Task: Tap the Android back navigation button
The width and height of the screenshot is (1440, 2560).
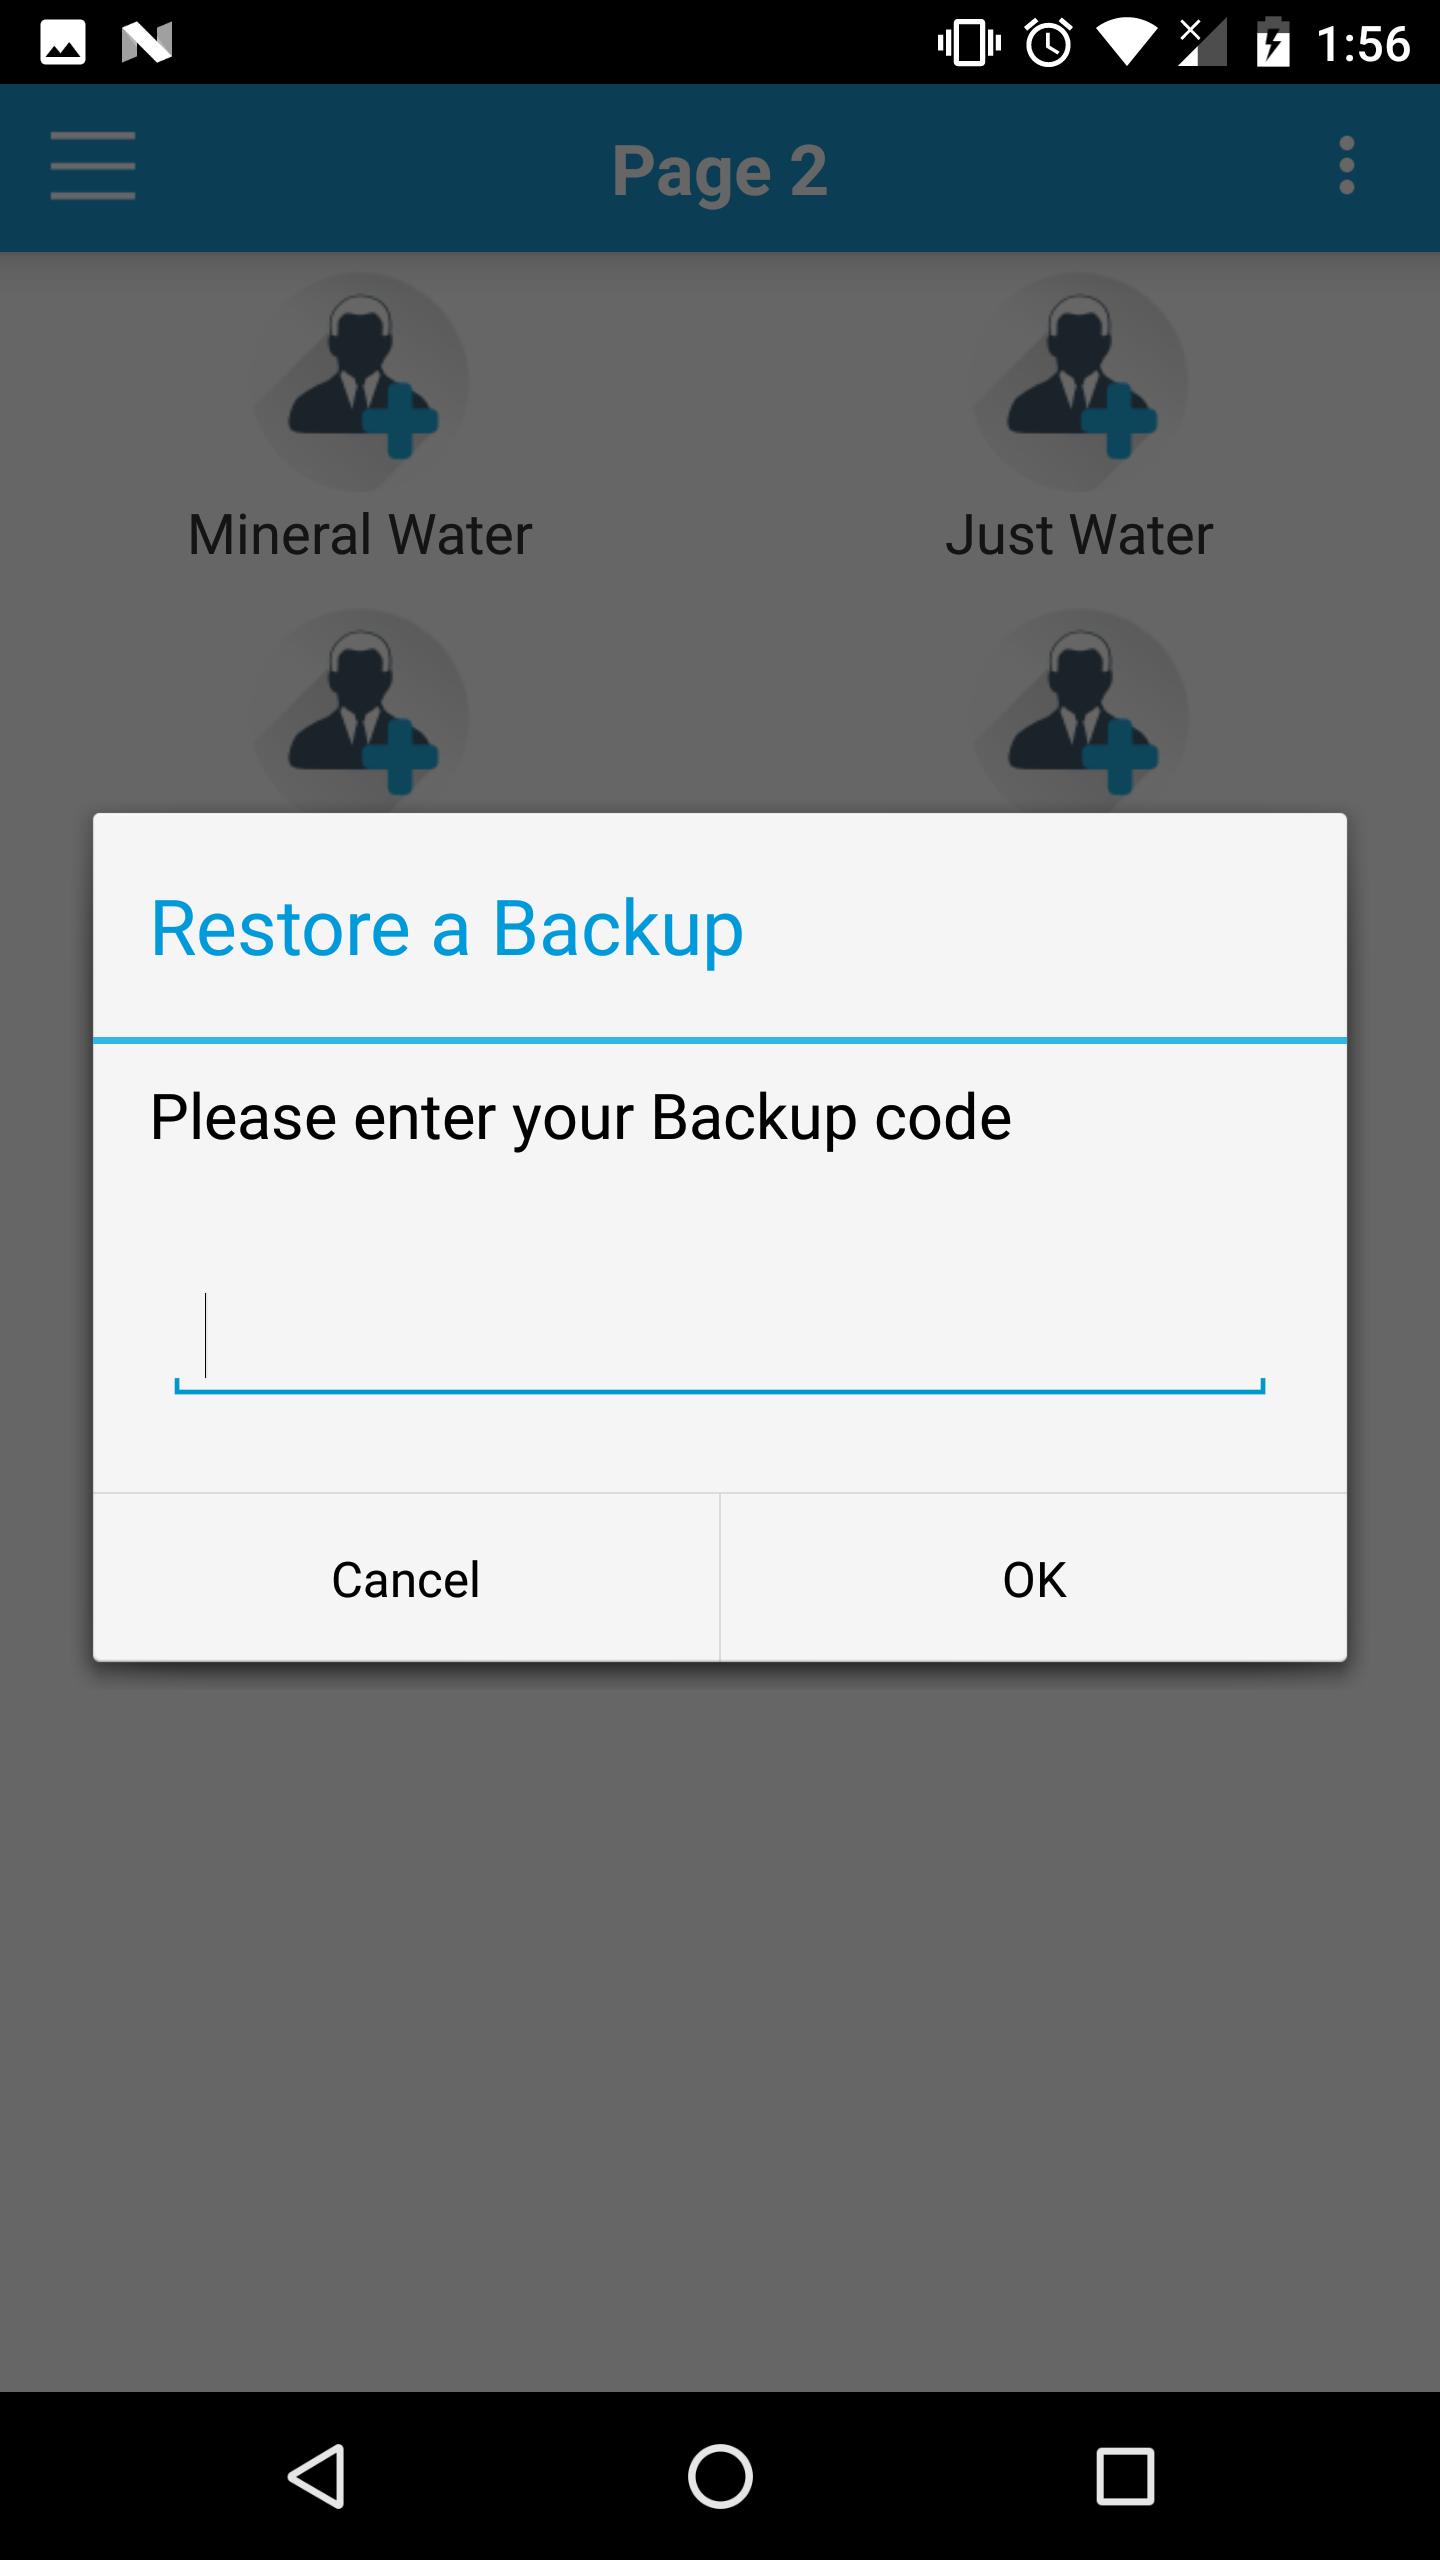Action: (317, 2476)
